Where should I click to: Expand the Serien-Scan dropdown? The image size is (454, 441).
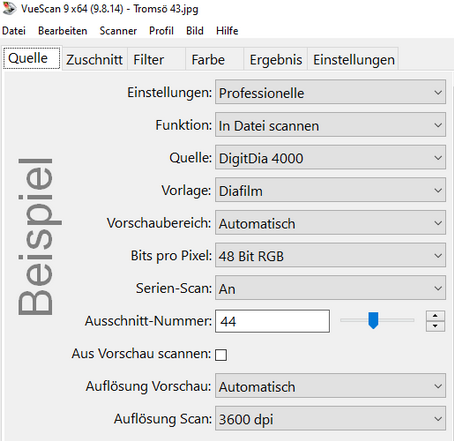tap(330, 288)
